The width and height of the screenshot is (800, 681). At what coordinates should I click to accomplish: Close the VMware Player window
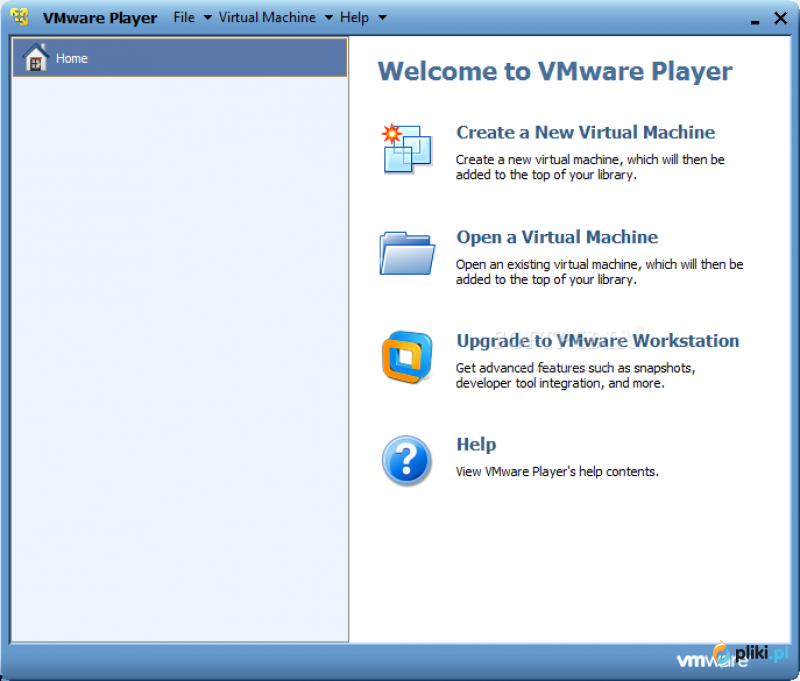pos(780,18)
